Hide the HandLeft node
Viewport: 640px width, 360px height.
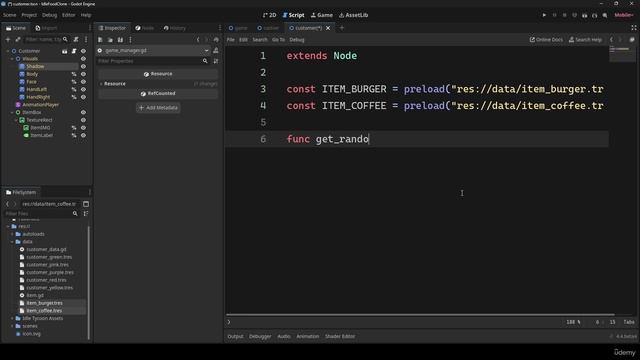[83, 89]
